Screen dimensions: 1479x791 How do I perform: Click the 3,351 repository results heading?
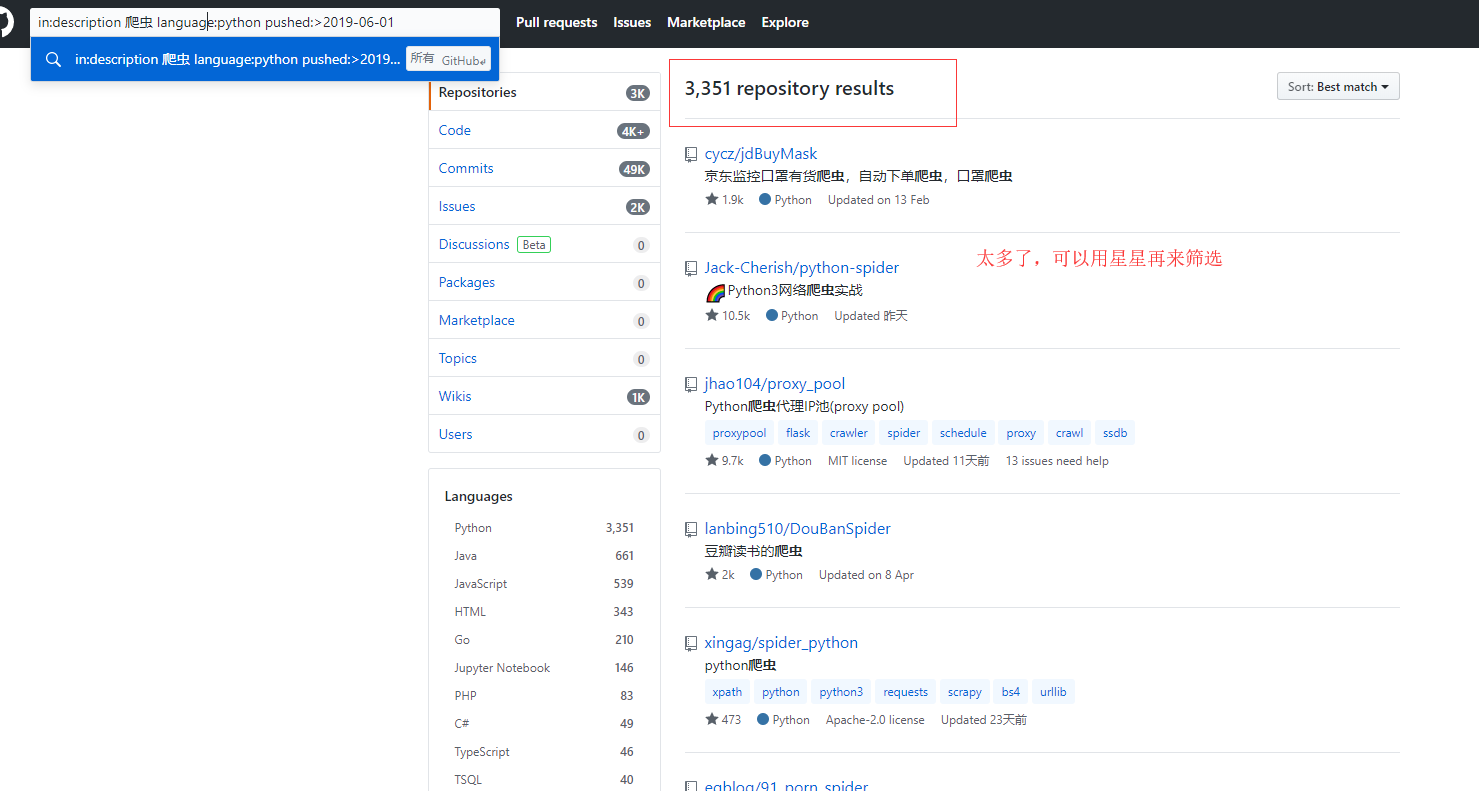click(x=789, y=89)
